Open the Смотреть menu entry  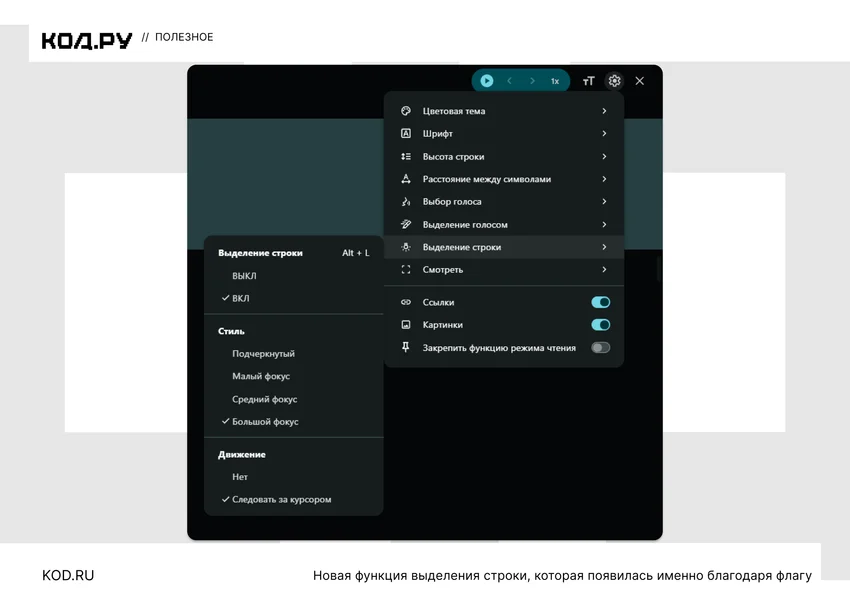[504, 269]
